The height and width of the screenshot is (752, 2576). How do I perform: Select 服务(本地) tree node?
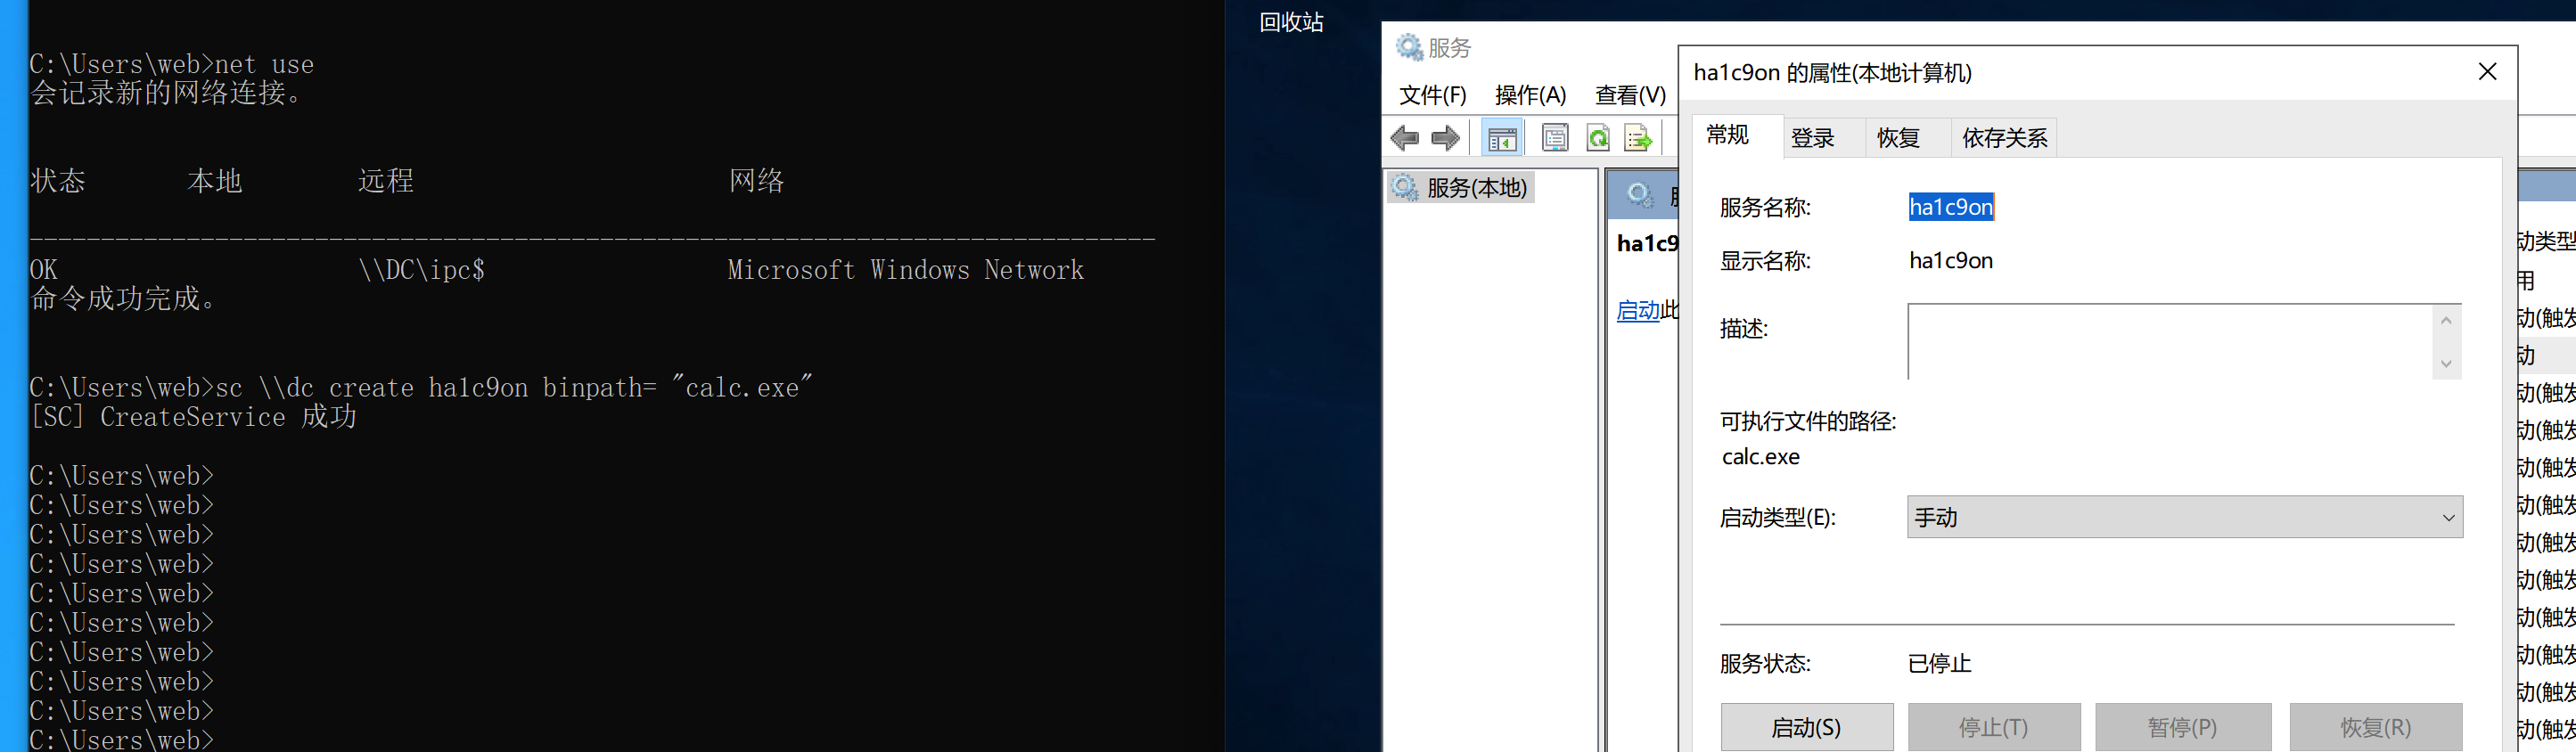[1461, 188]
